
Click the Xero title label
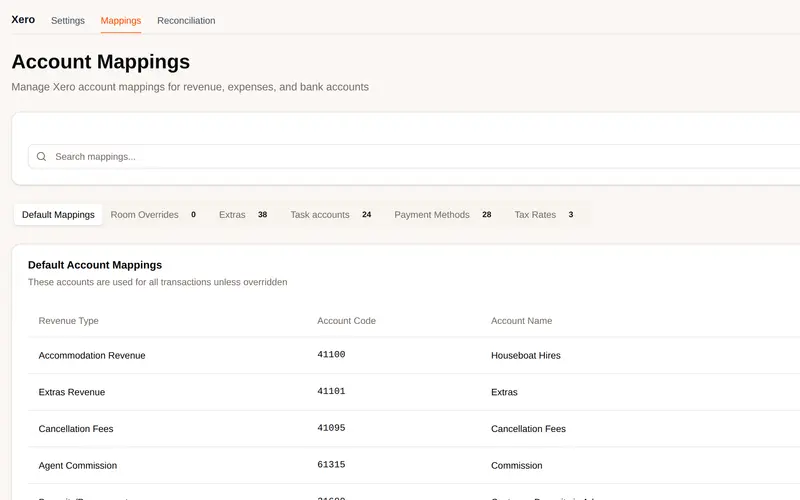click(x=23, y=20)
